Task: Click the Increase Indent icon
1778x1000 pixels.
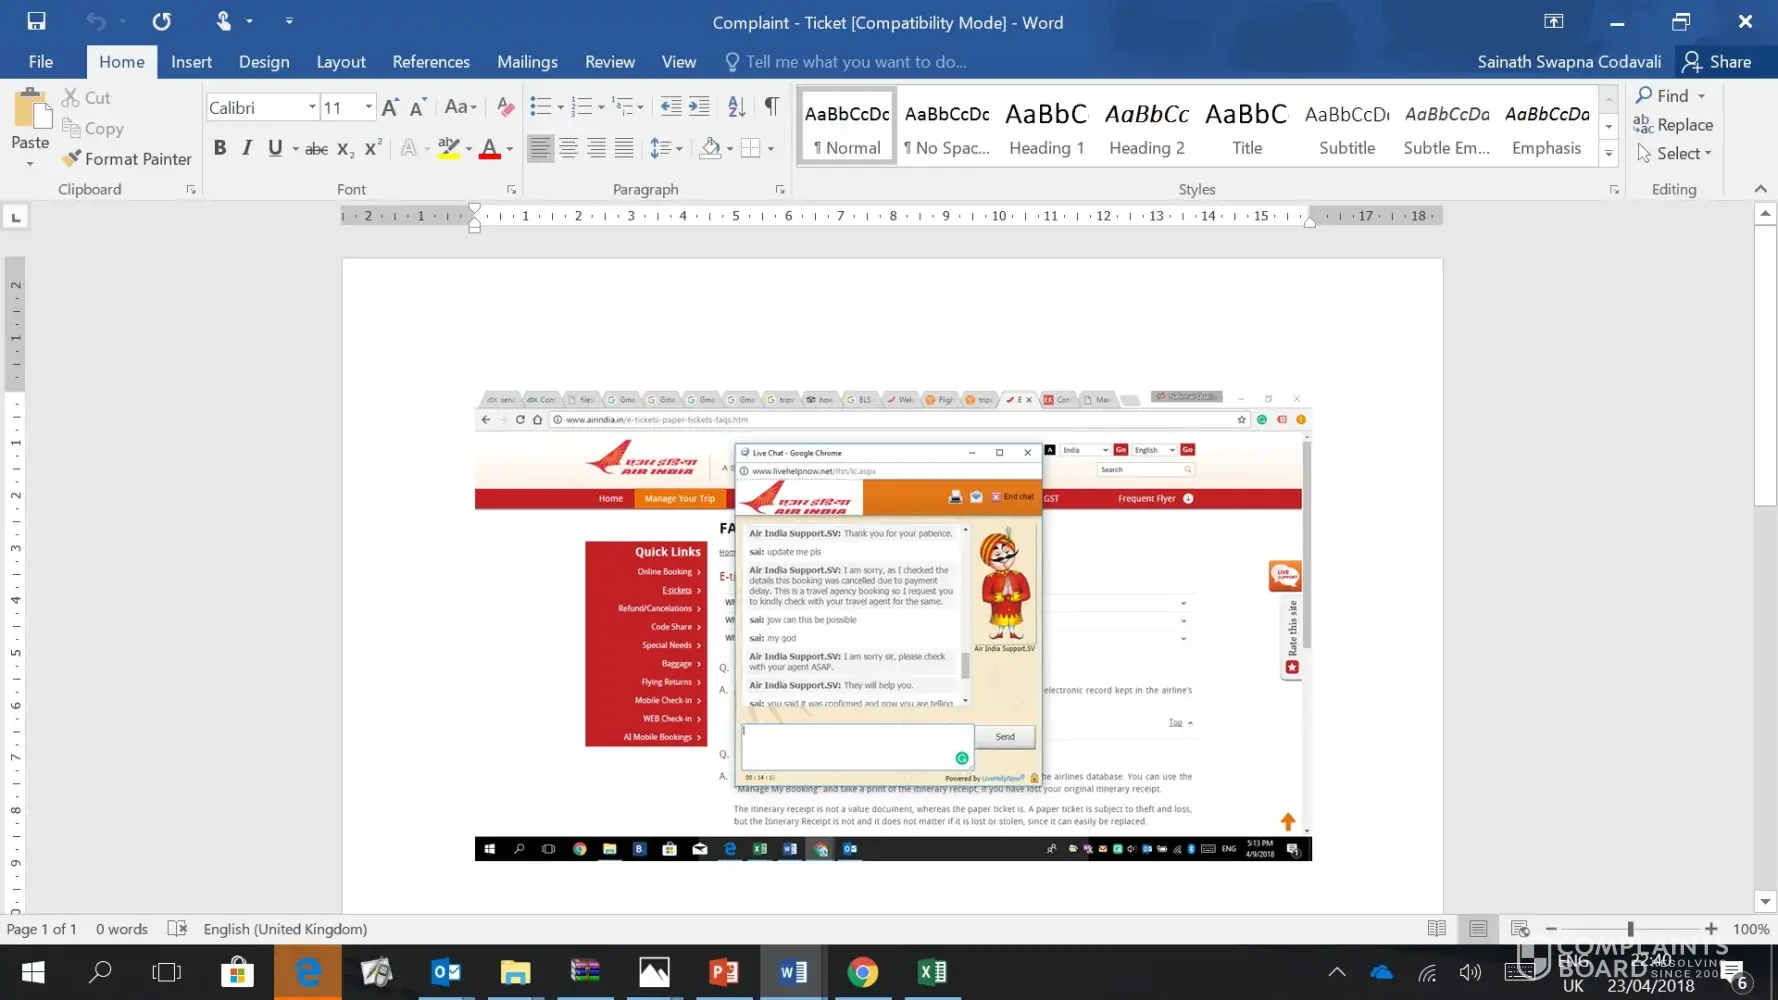Action: point(700,107)
